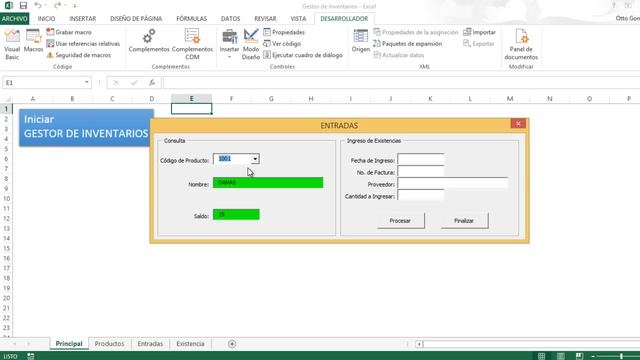Select the Principal sheet tab
This screenshot has width=640, height=360.
point(69,344)
